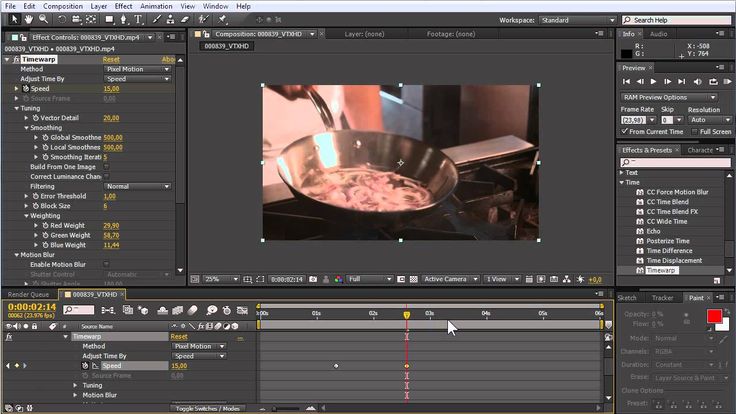Take a snapshot of the viewer
This screenshot has height=414, width=736.
tap(313, 279)
